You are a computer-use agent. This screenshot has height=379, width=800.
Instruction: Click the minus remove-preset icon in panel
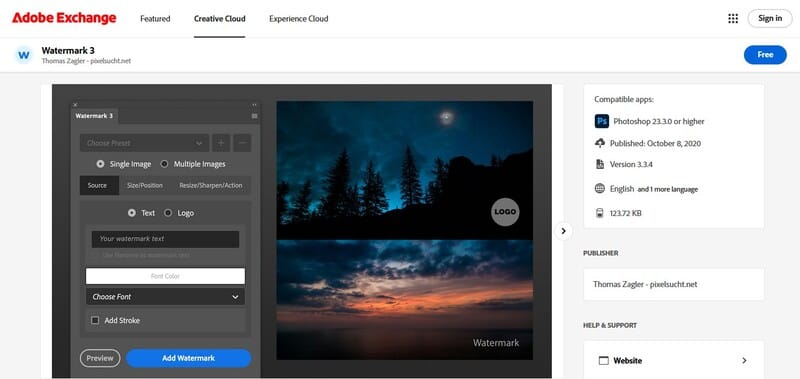pyautogui.click(x=242, y=143)
